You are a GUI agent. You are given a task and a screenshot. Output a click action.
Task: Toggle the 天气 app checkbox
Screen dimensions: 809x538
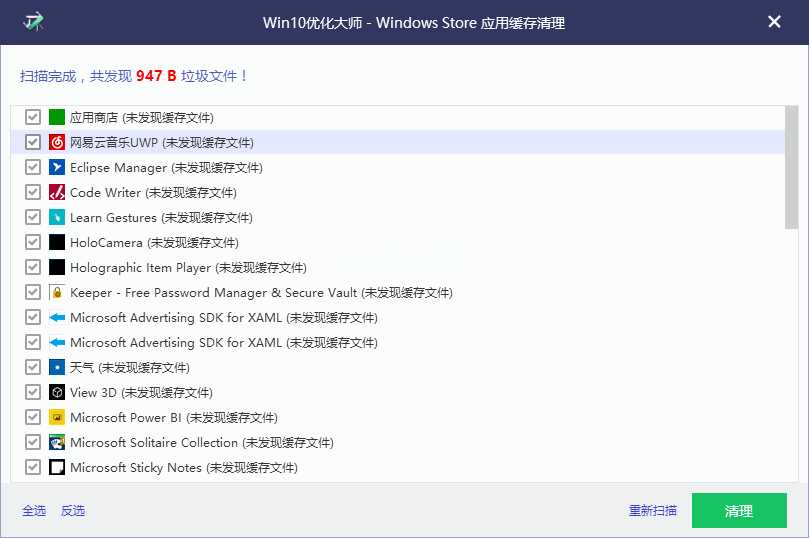coord(33,367)
